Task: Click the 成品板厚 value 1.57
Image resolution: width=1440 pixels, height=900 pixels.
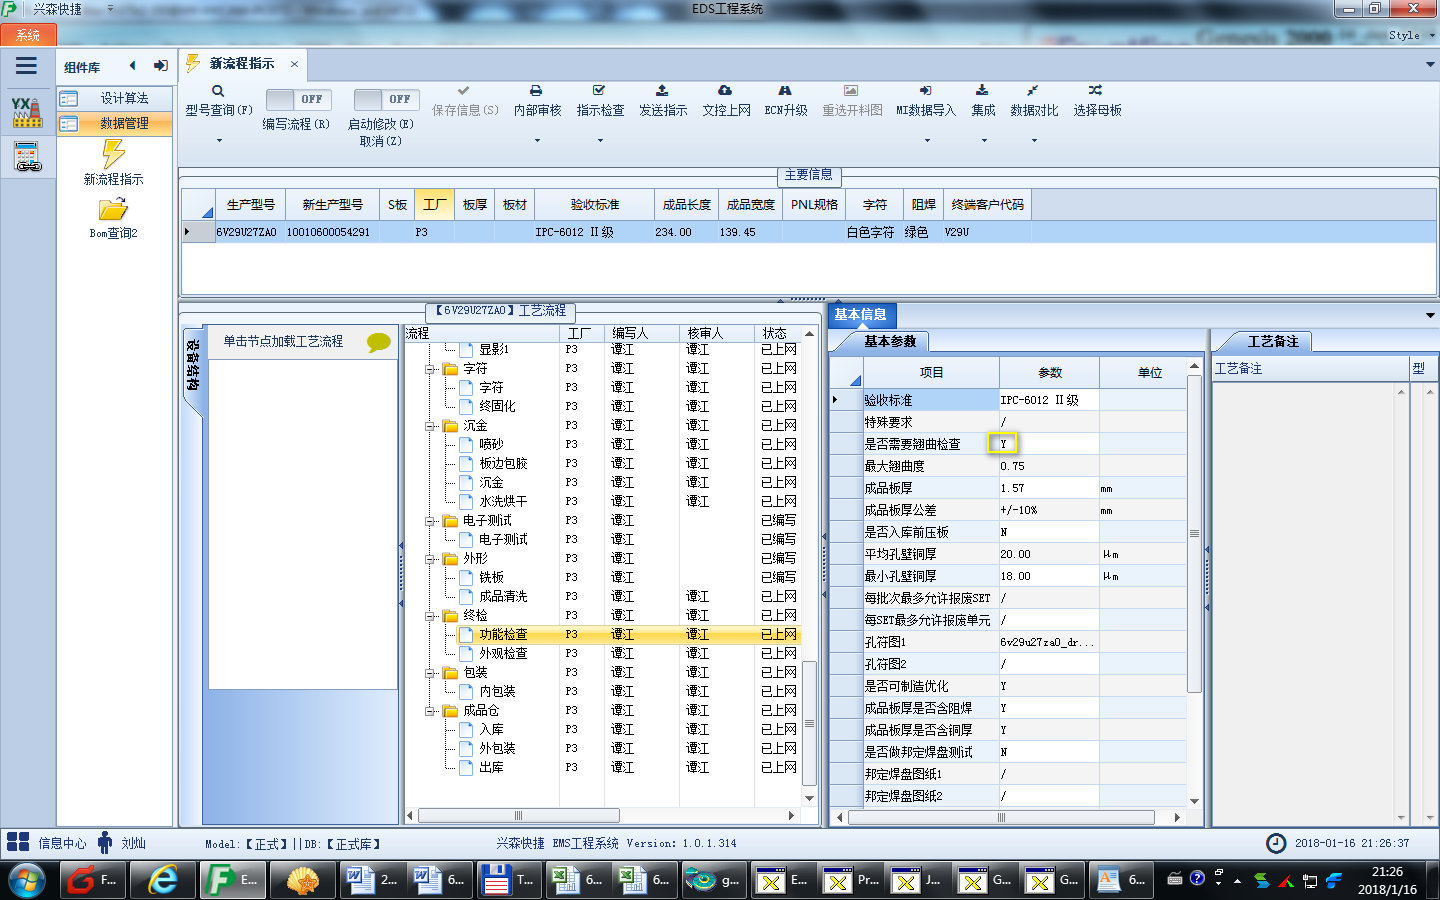Action: click(x=1049, y=488)
